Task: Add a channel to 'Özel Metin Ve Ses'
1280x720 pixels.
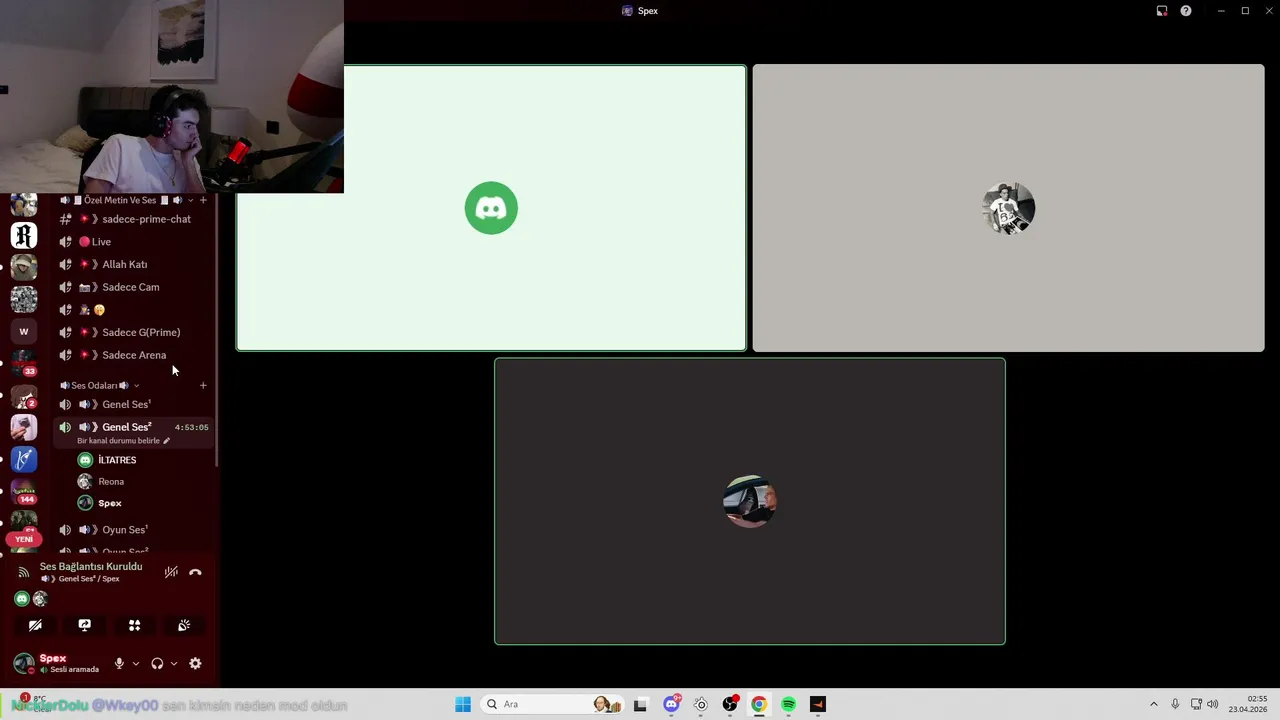Action: (203, 200)
